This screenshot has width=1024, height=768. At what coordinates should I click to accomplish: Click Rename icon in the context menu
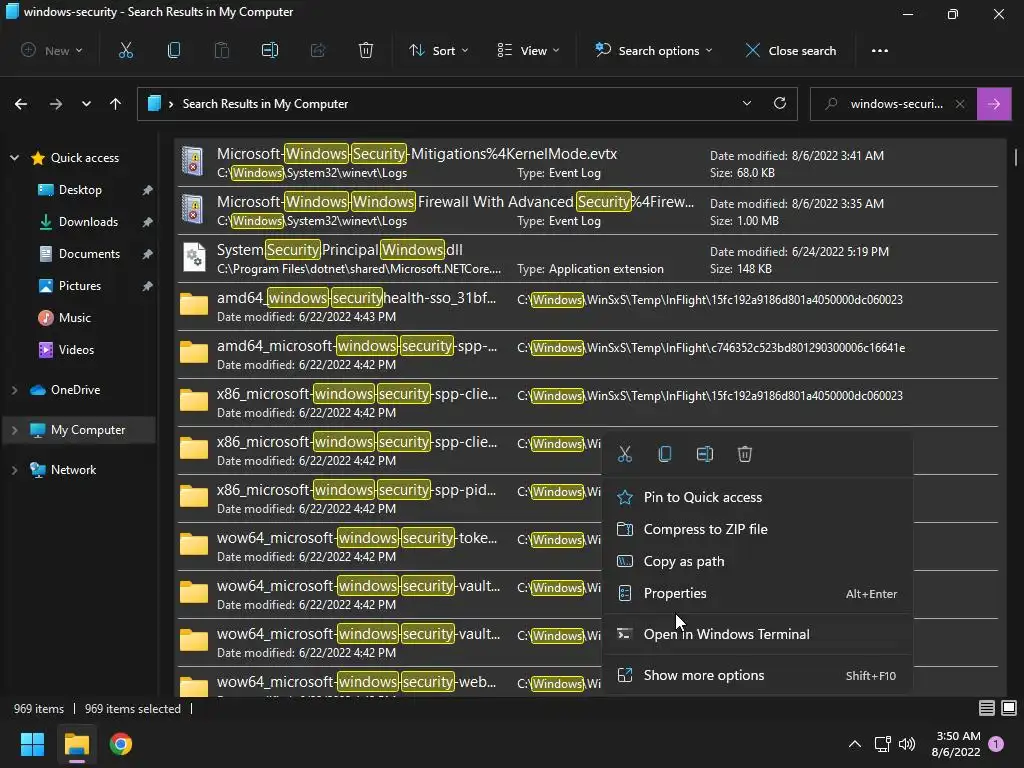[705, 454]
